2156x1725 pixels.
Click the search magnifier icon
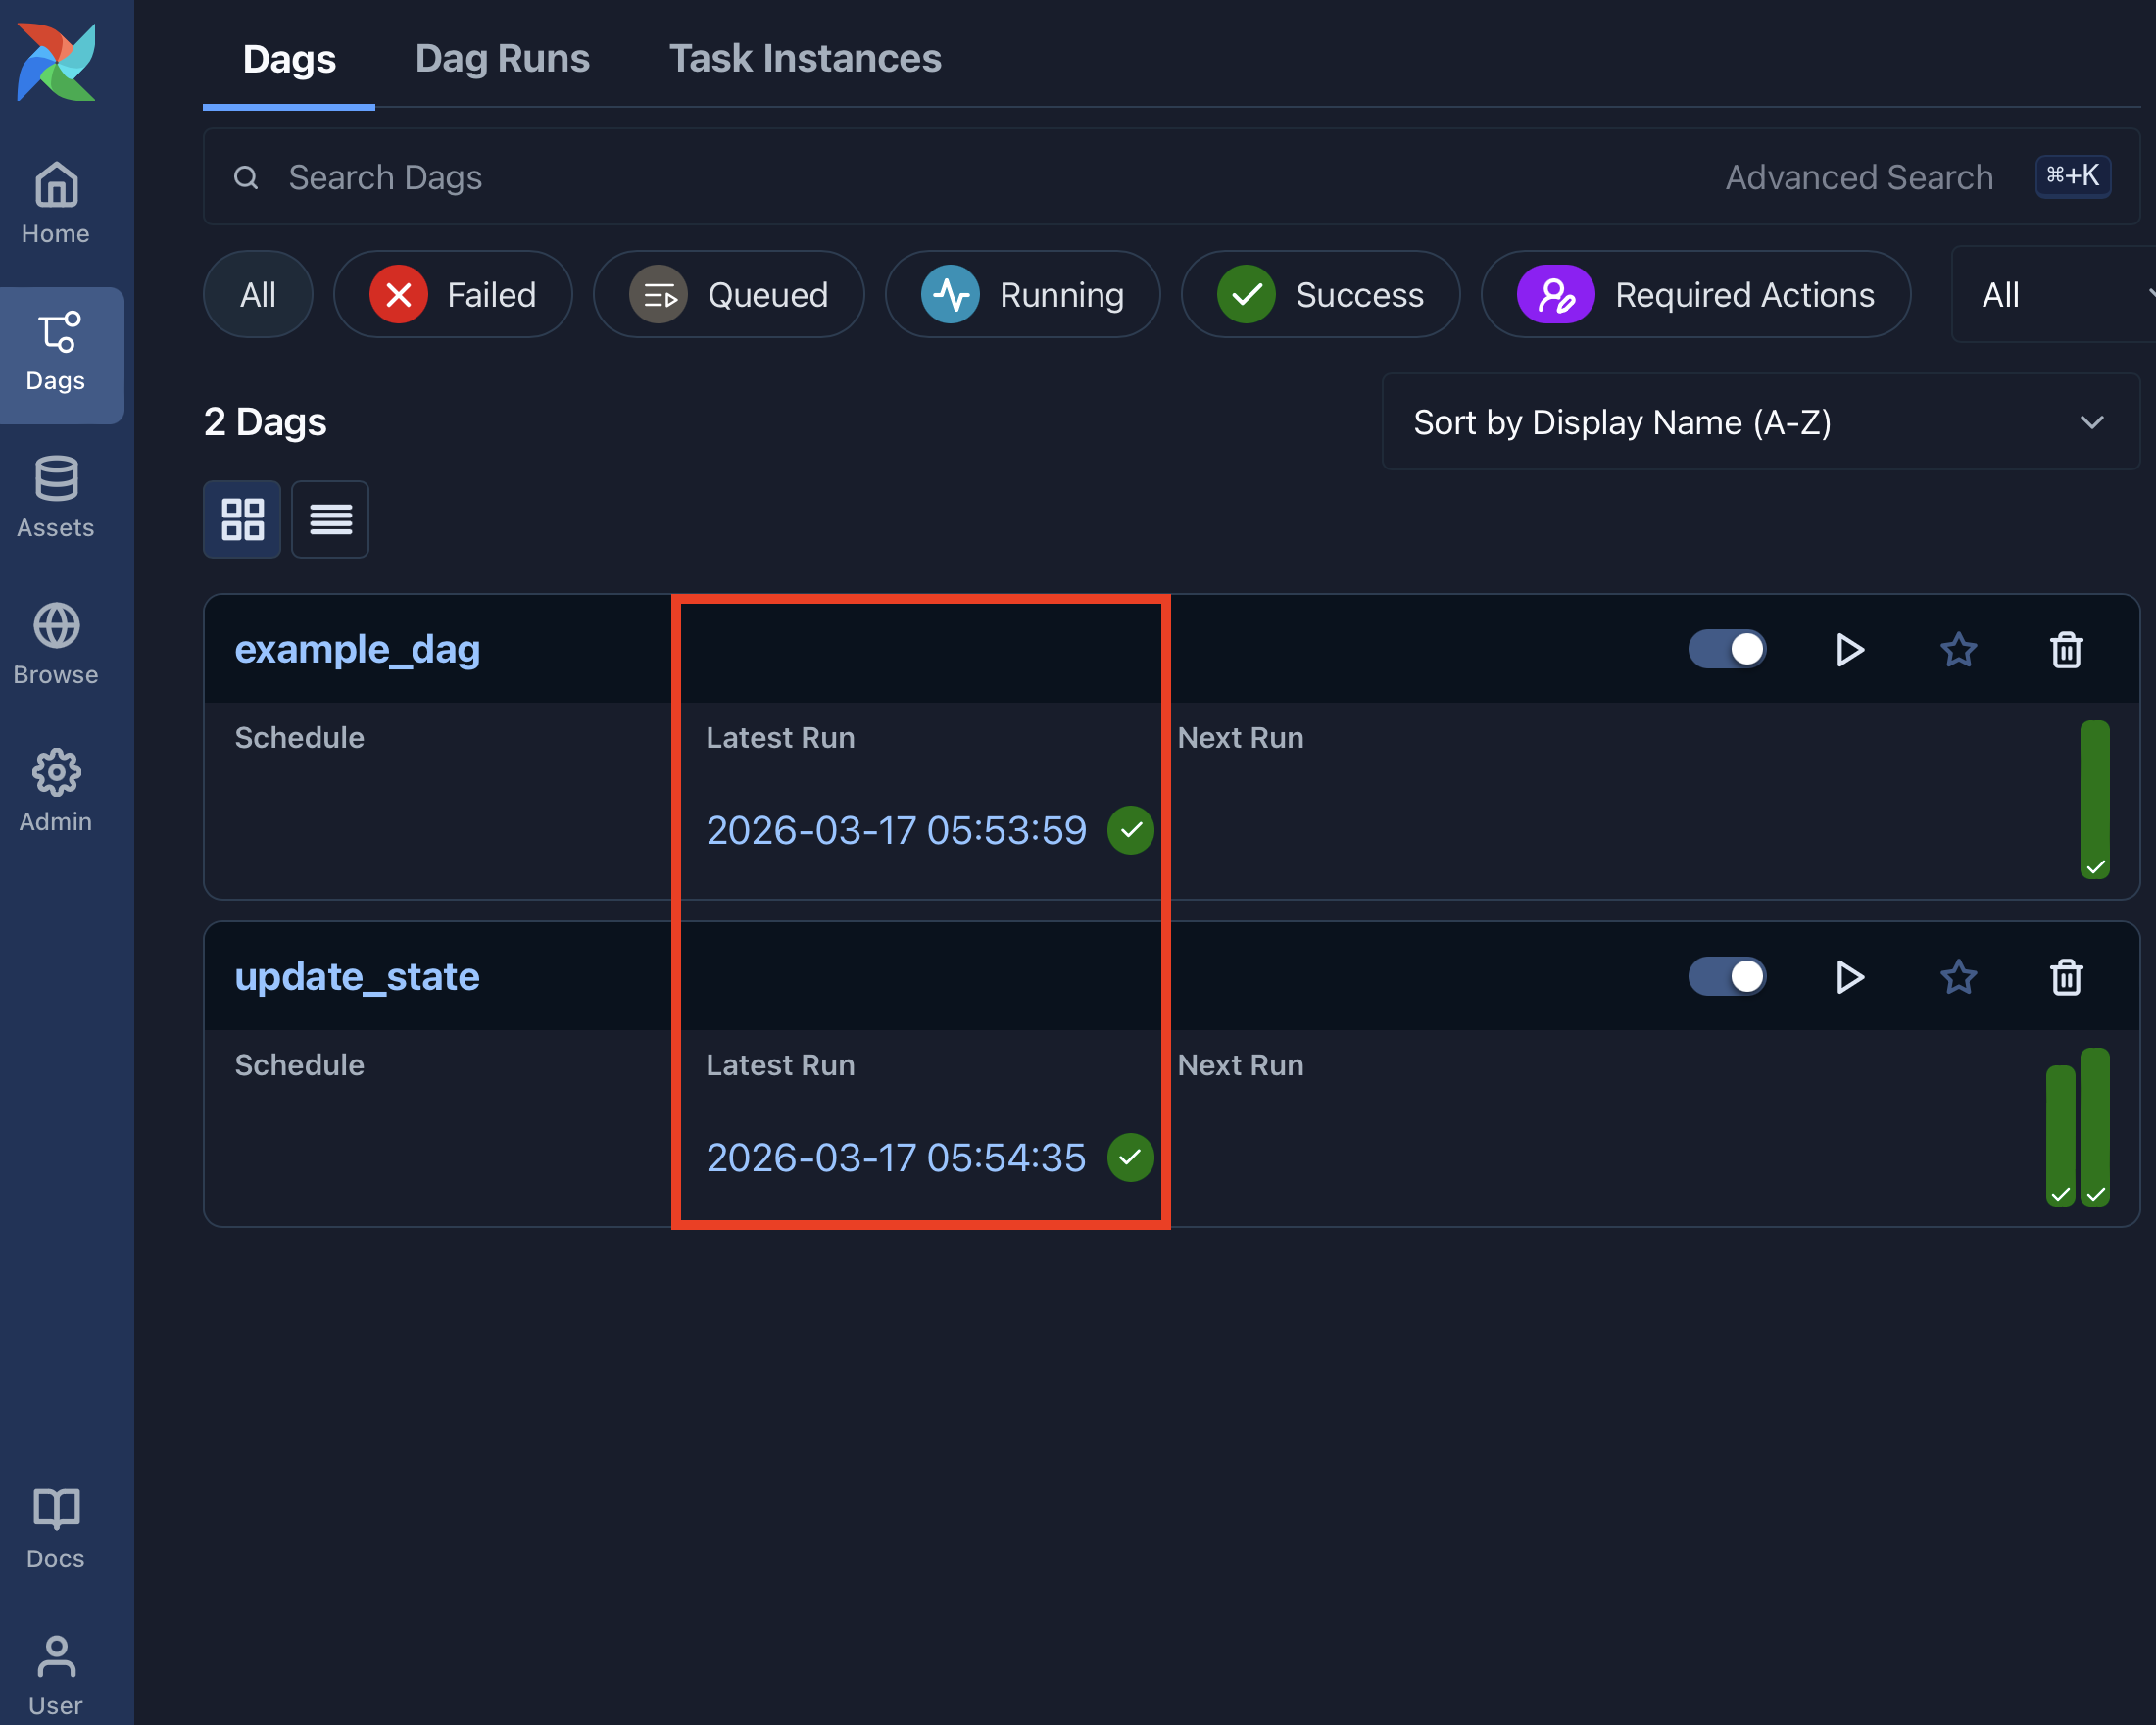pos(246,177)
